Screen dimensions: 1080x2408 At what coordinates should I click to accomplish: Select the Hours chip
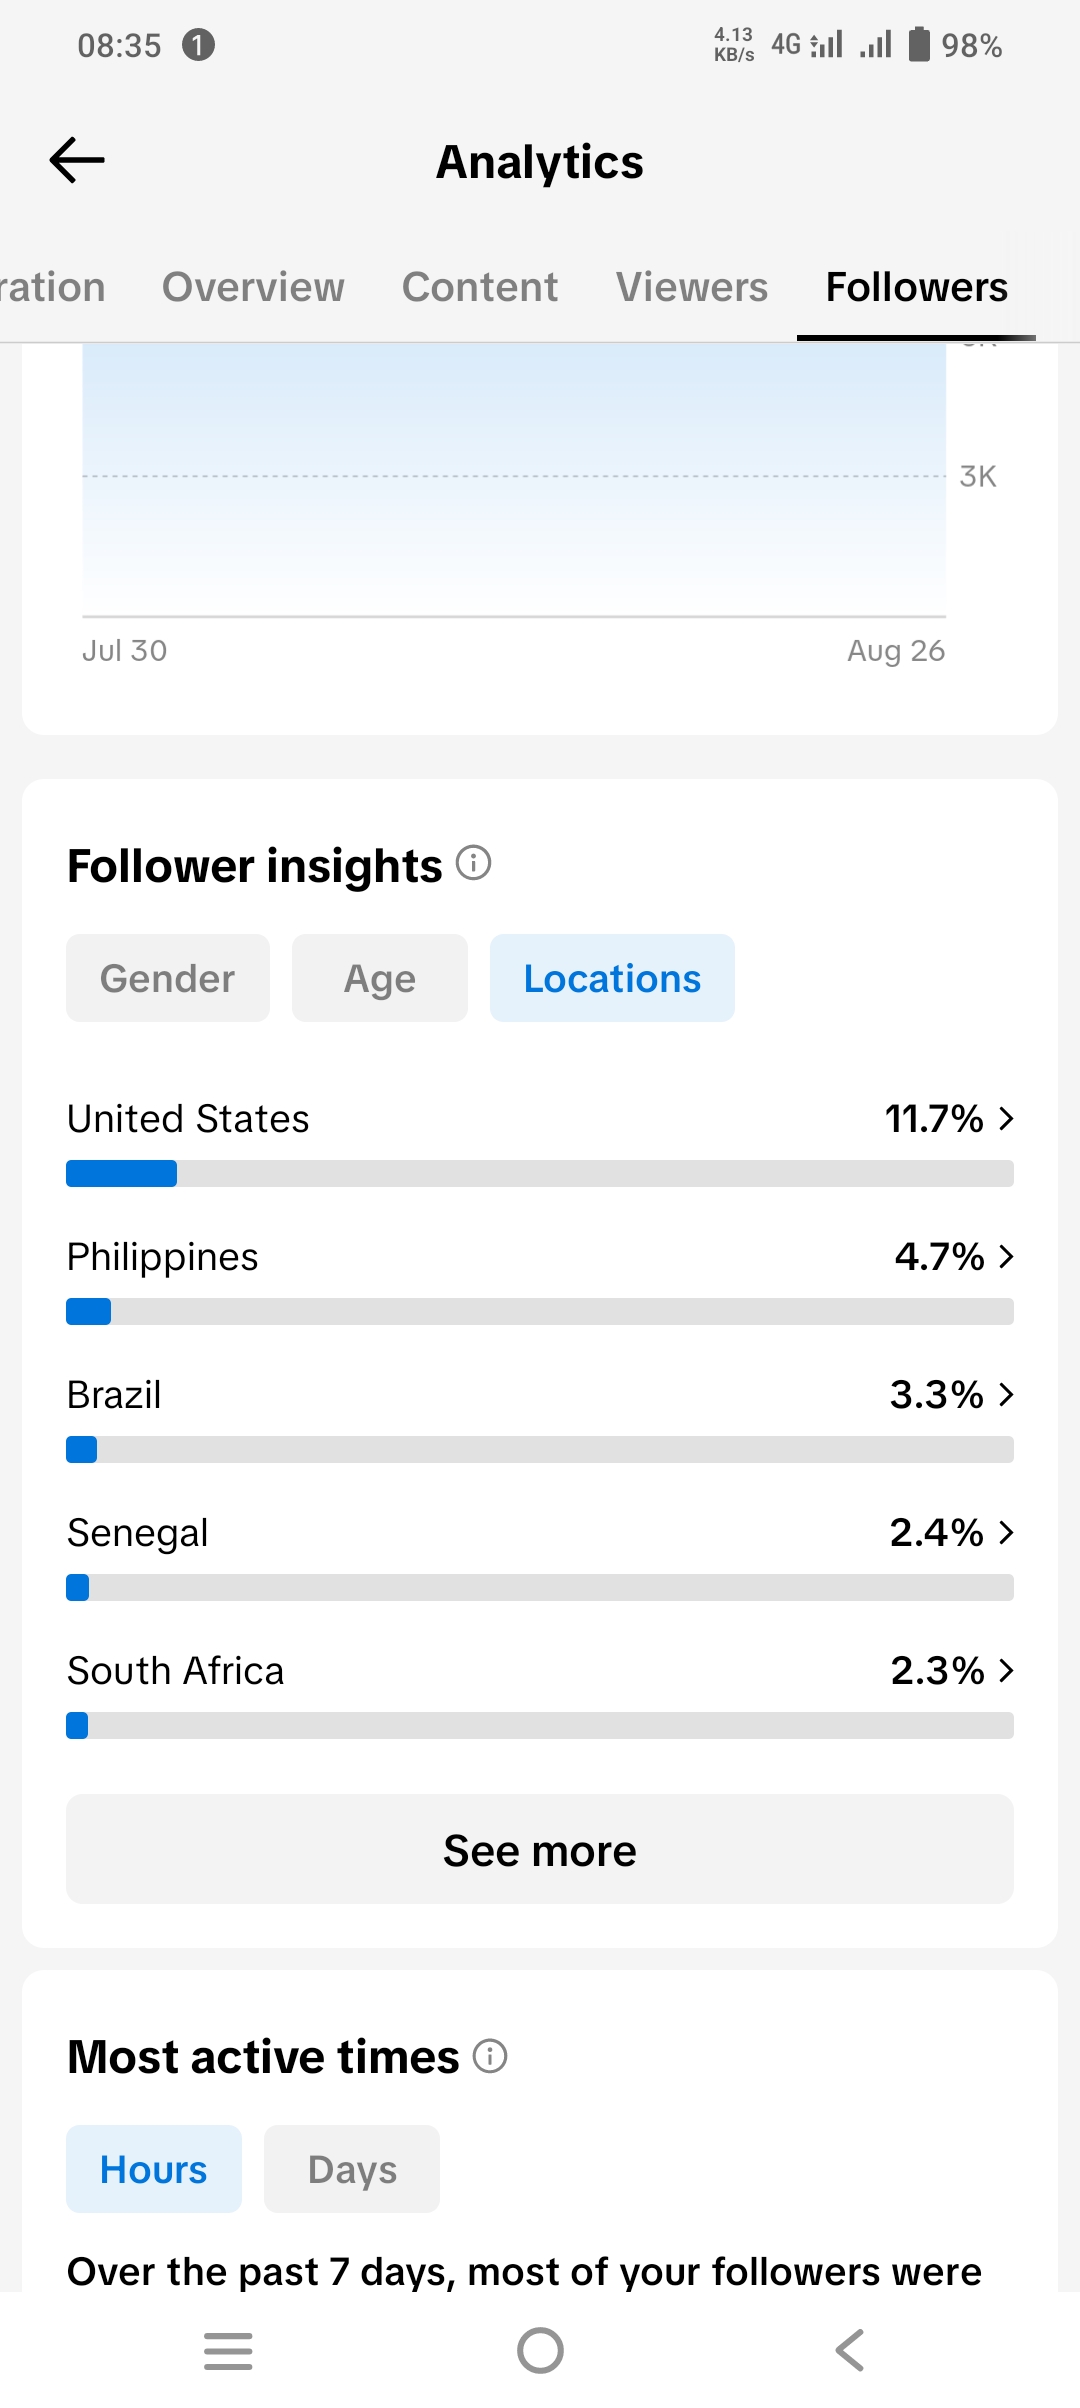[154, 2169]
